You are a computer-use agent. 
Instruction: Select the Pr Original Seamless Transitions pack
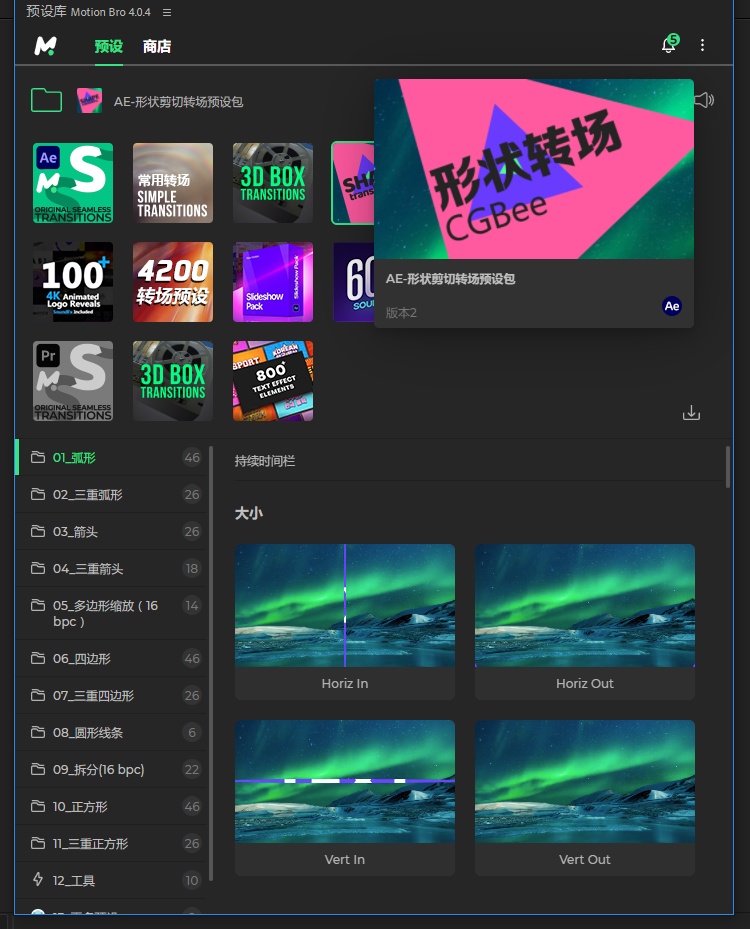(x=73, y=381)
